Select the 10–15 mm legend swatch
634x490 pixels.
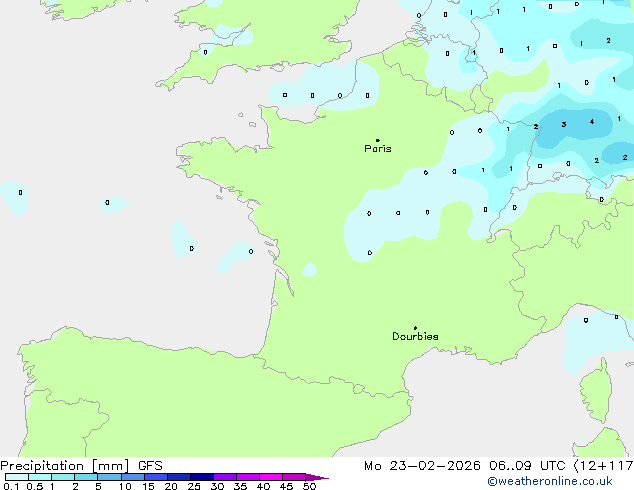[x=133, y=477]
